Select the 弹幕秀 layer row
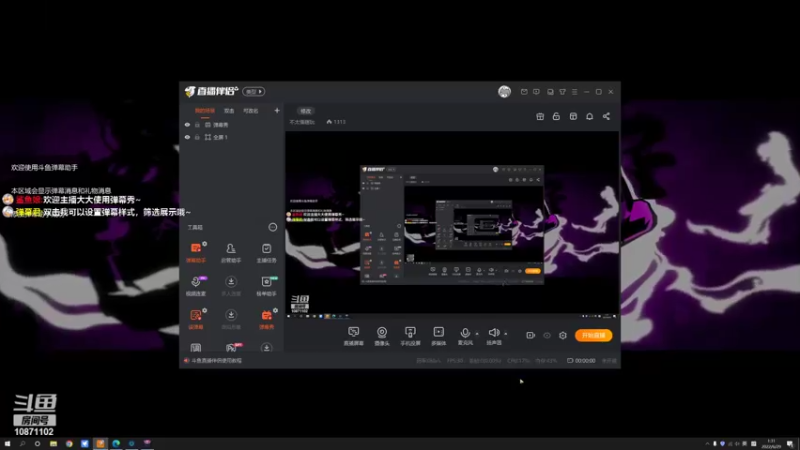The image size is (800, 450). [x=232, y=125]
